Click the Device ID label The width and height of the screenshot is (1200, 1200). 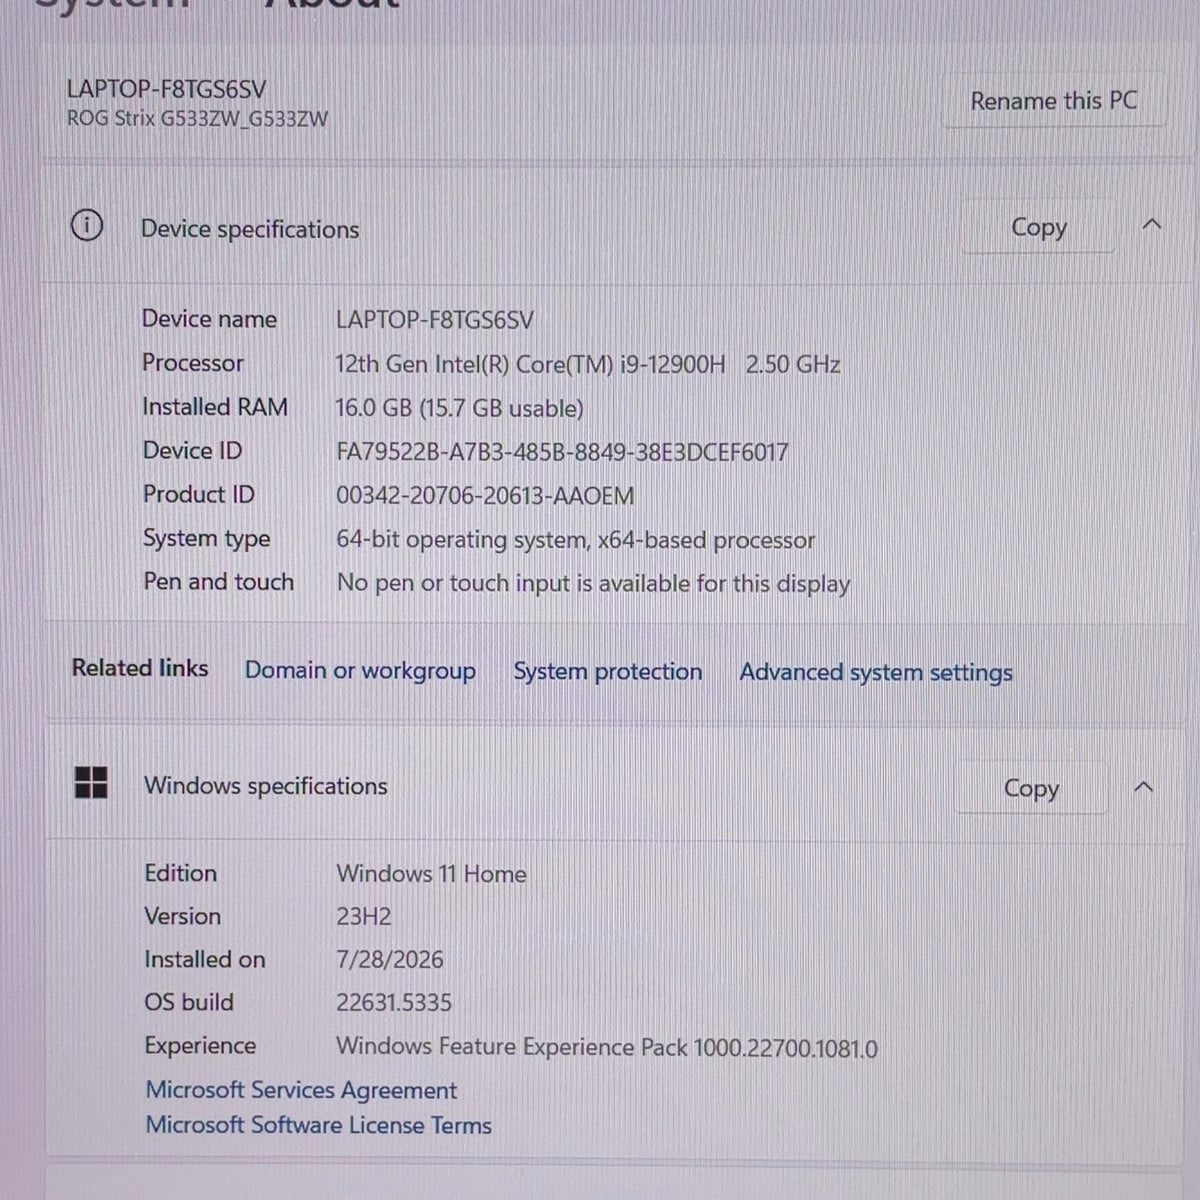[x=192, y=451]
